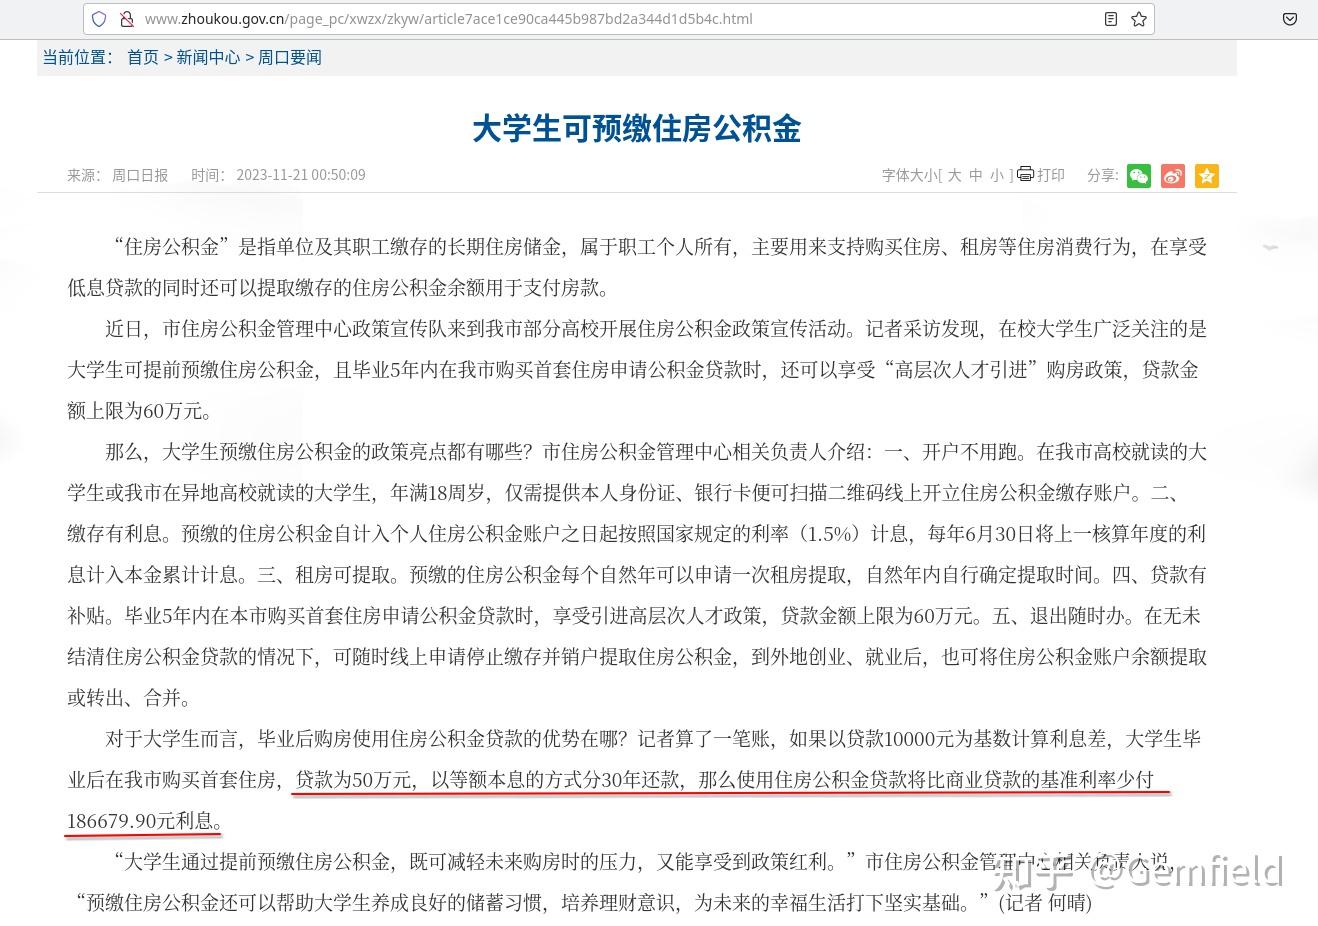Image resolution: width=1318 pixels, height=926 pixels.
Task: Open the Pocket save icon
Action: [1290, 19]
